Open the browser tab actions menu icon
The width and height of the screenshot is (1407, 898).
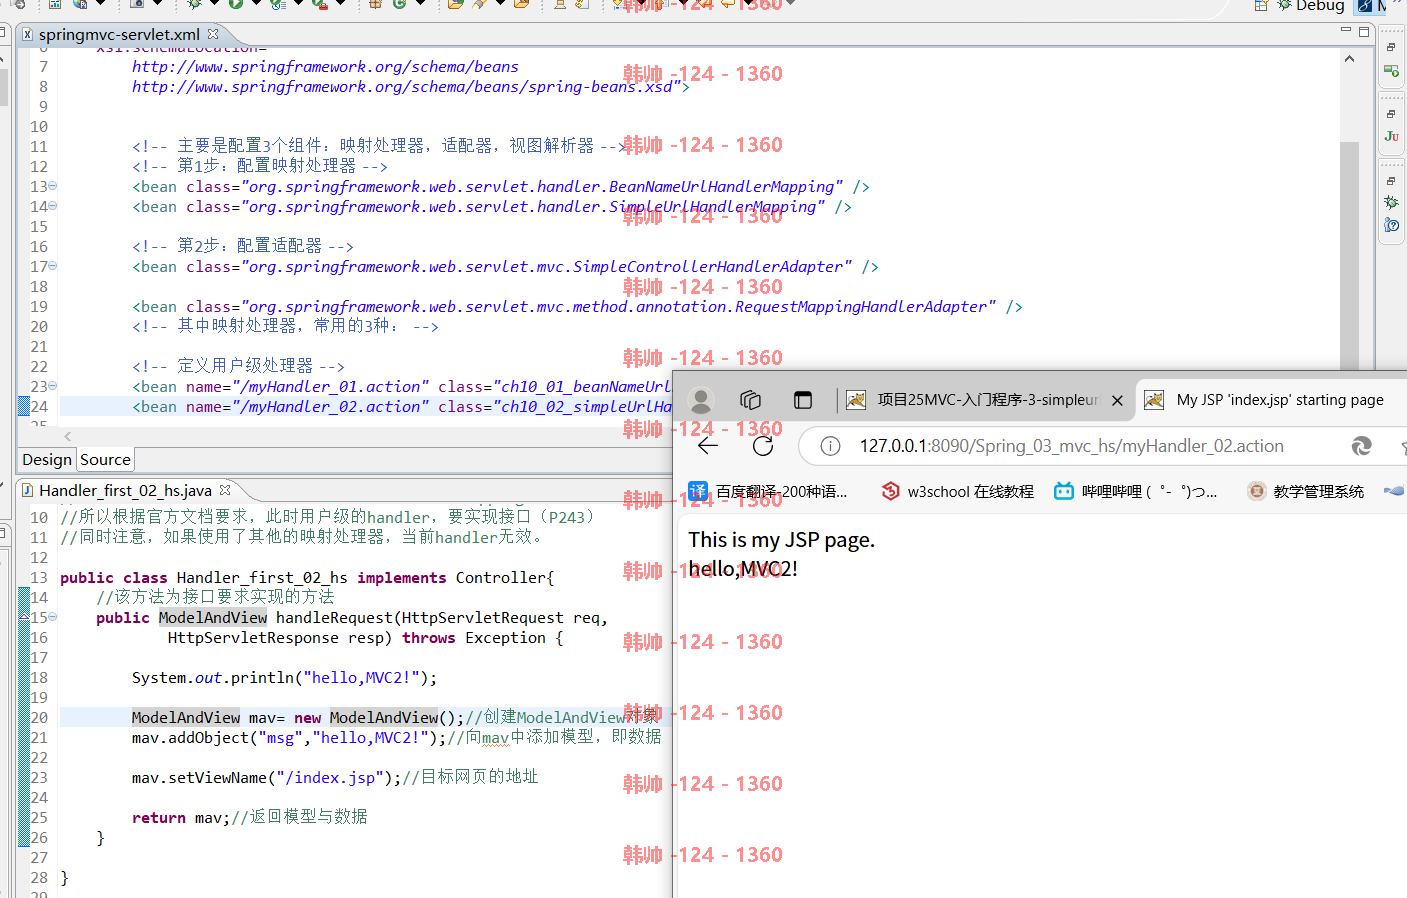coord(803,400)
